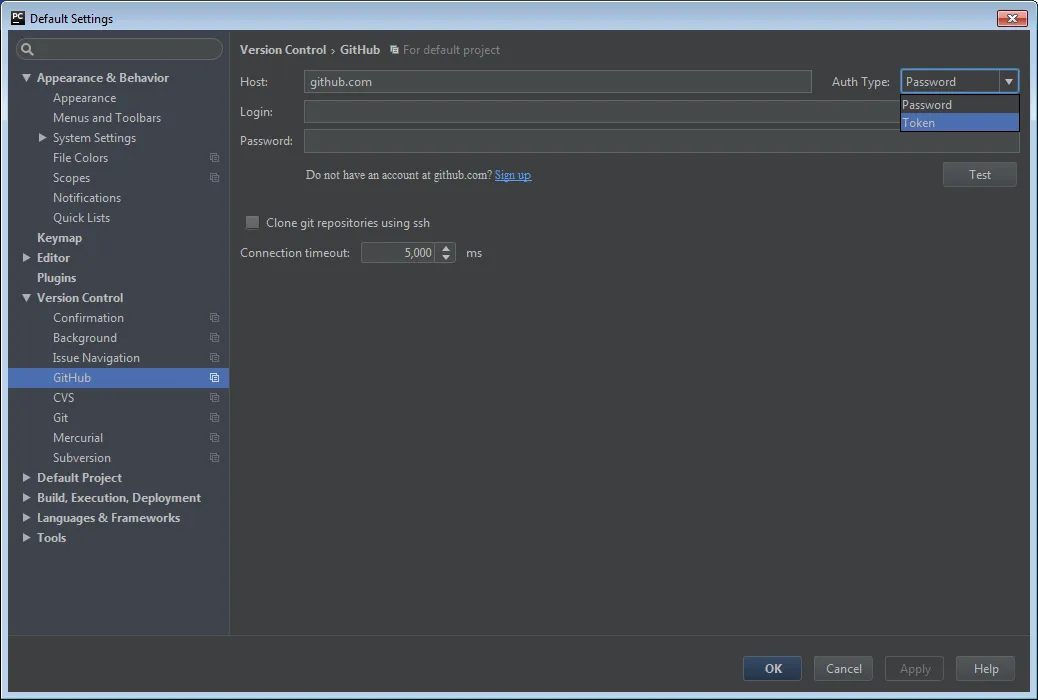The height and width of the screenshot is (700, 1038).
Task: Select Background under Version Control
Action: pyautogui.click(x=85, y=338)
